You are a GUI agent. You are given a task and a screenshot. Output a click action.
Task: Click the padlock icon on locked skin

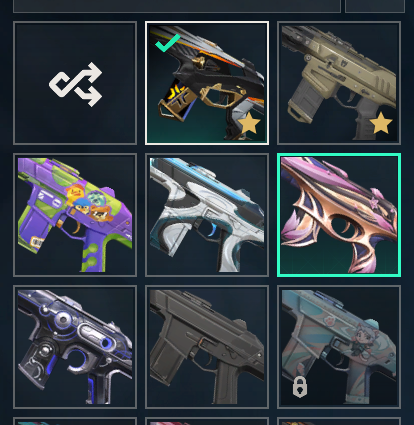point(300,387)
